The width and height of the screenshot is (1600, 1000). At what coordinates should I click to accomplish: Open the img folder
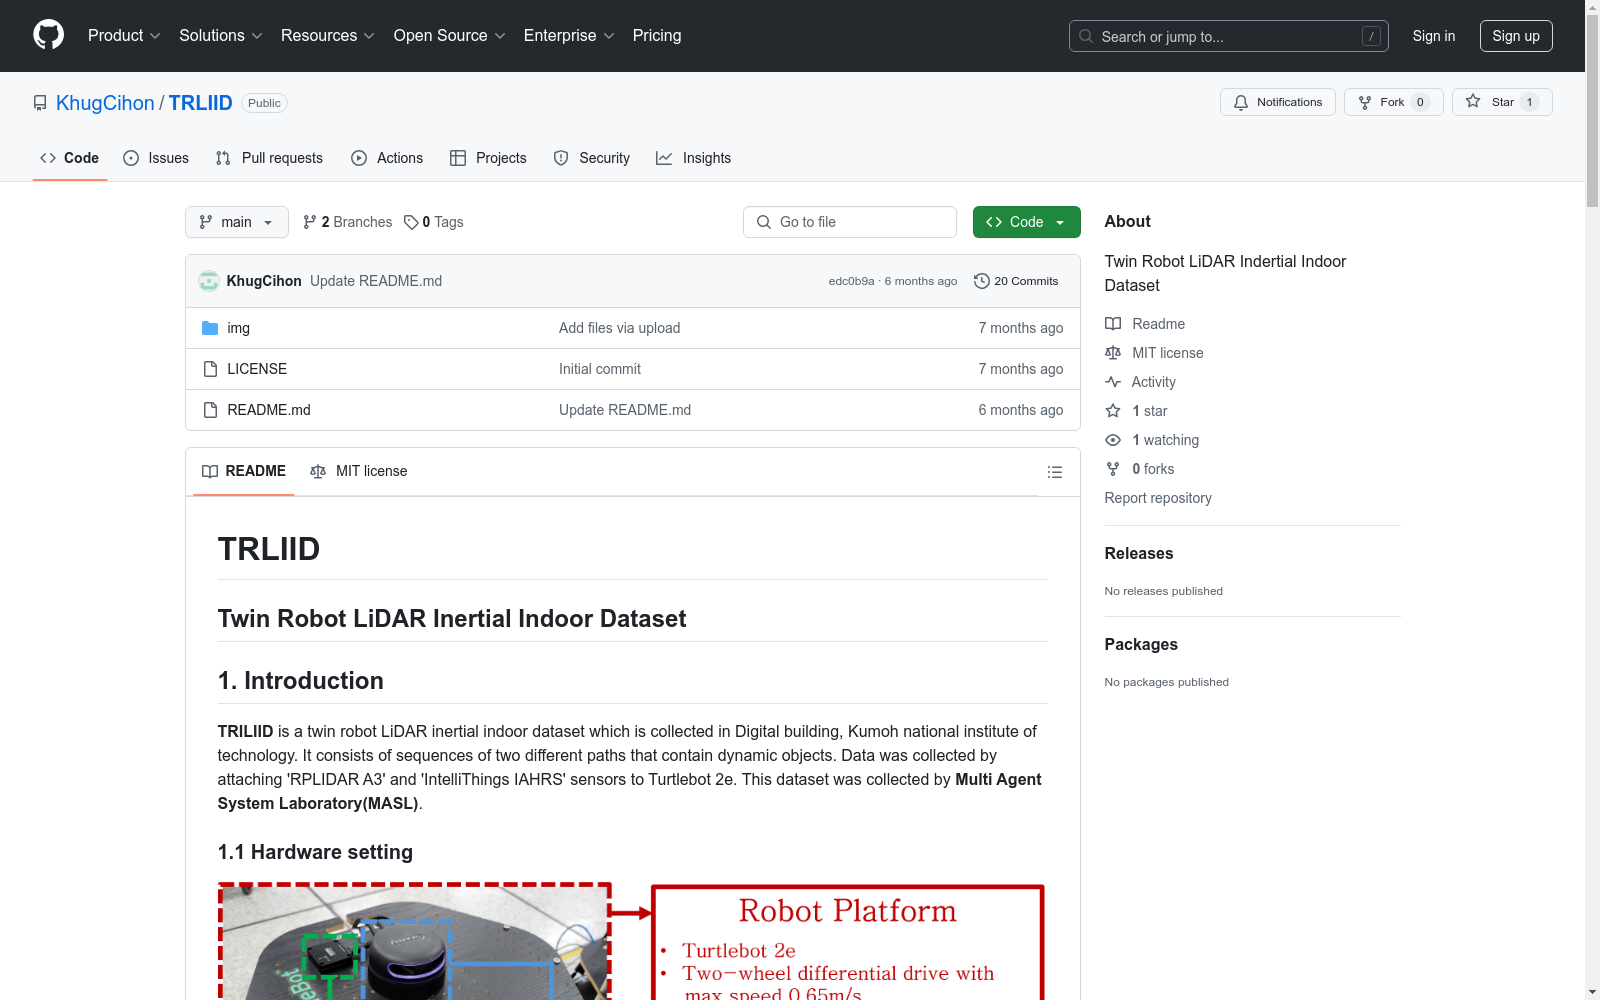coord(238,328)
